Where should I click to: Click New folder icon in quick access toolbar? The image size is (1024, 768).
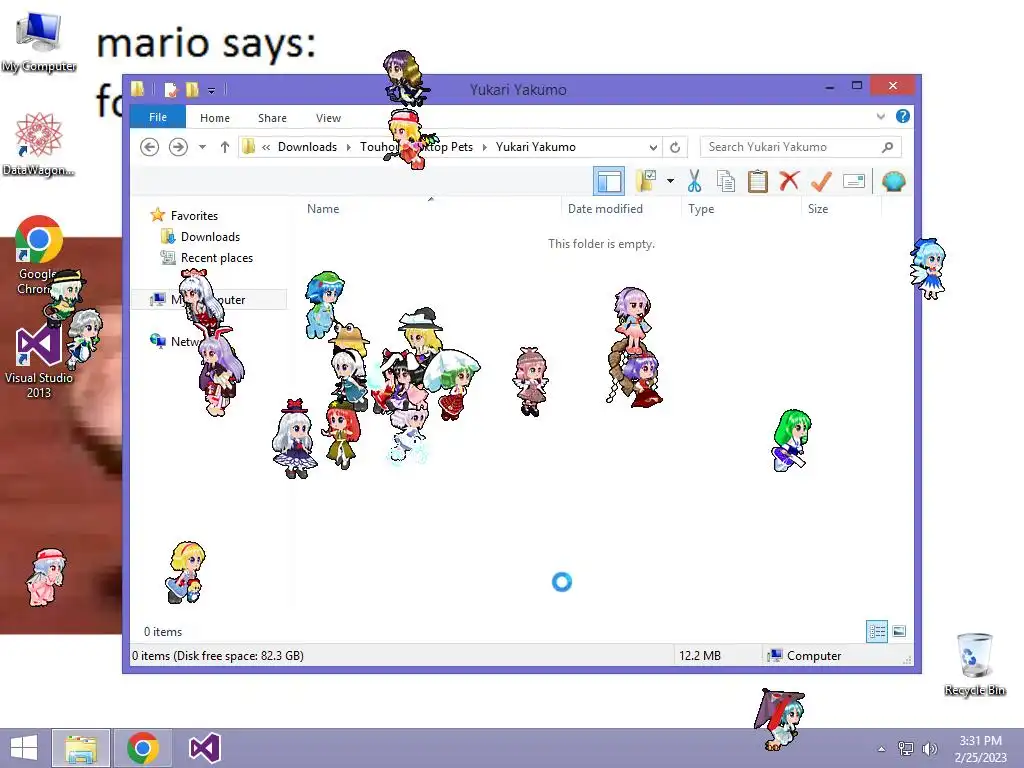click(x=192, y=89)
